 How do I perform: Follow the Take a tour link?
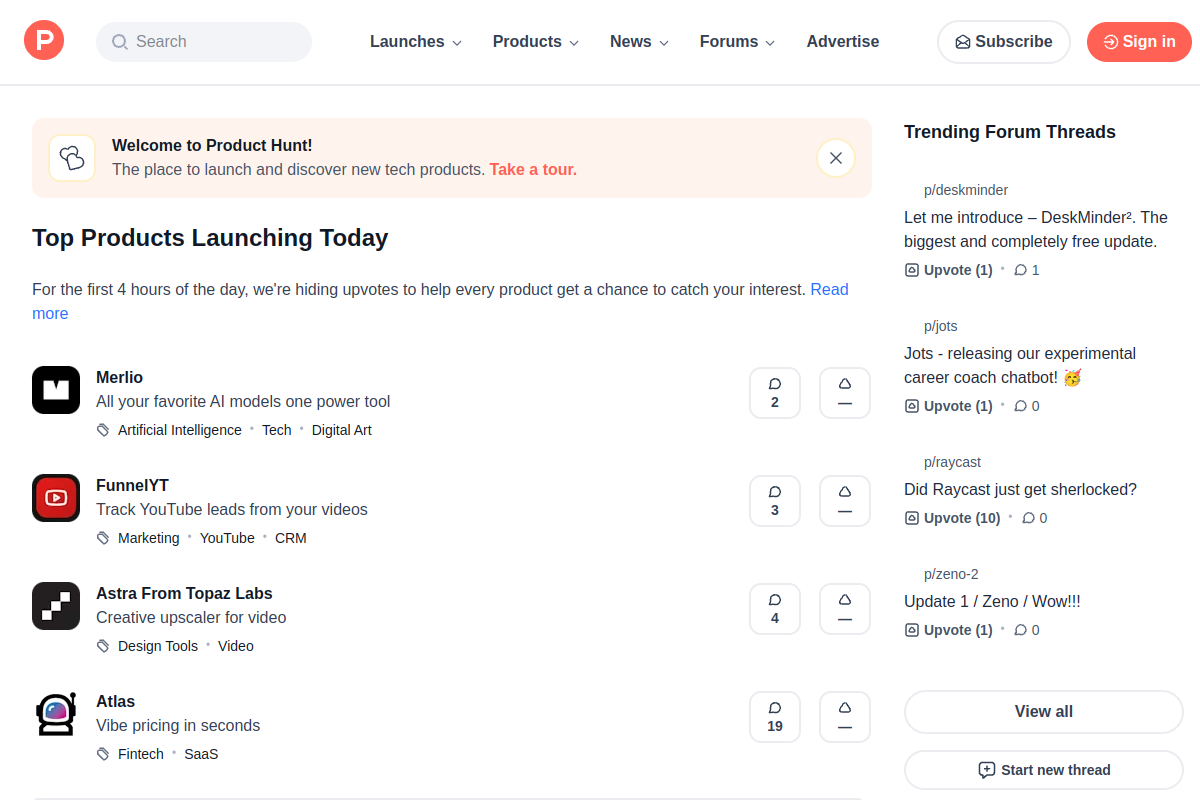point(533,170)
